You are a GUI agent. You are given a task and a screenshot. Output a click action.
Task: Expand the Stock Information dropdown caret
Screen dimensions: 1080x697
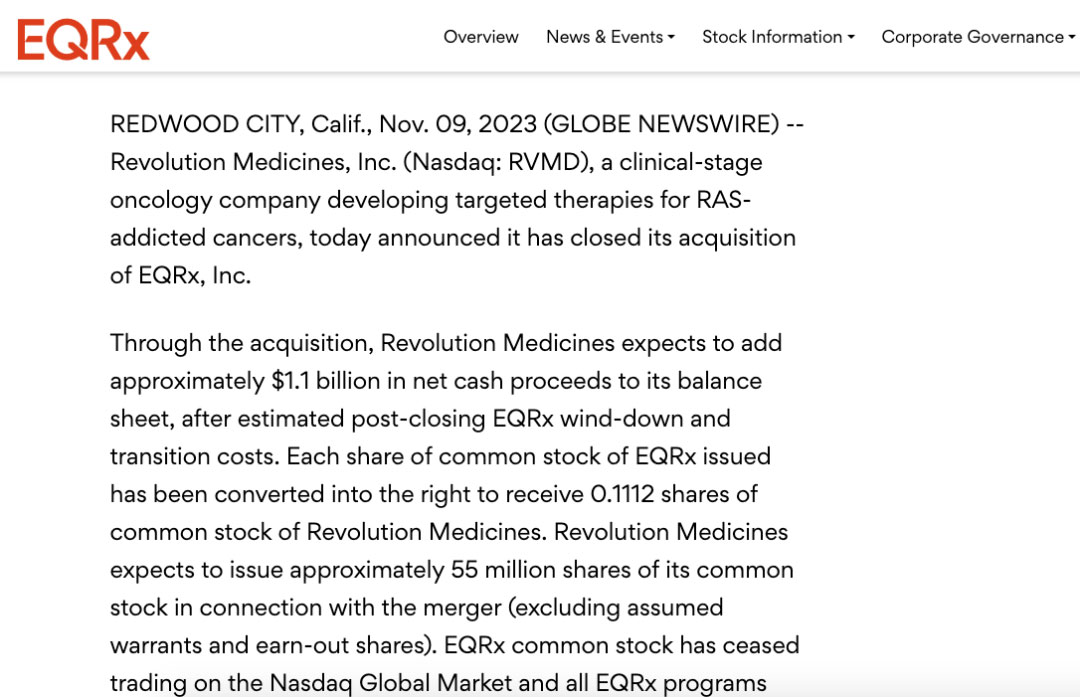pos(851,38)
